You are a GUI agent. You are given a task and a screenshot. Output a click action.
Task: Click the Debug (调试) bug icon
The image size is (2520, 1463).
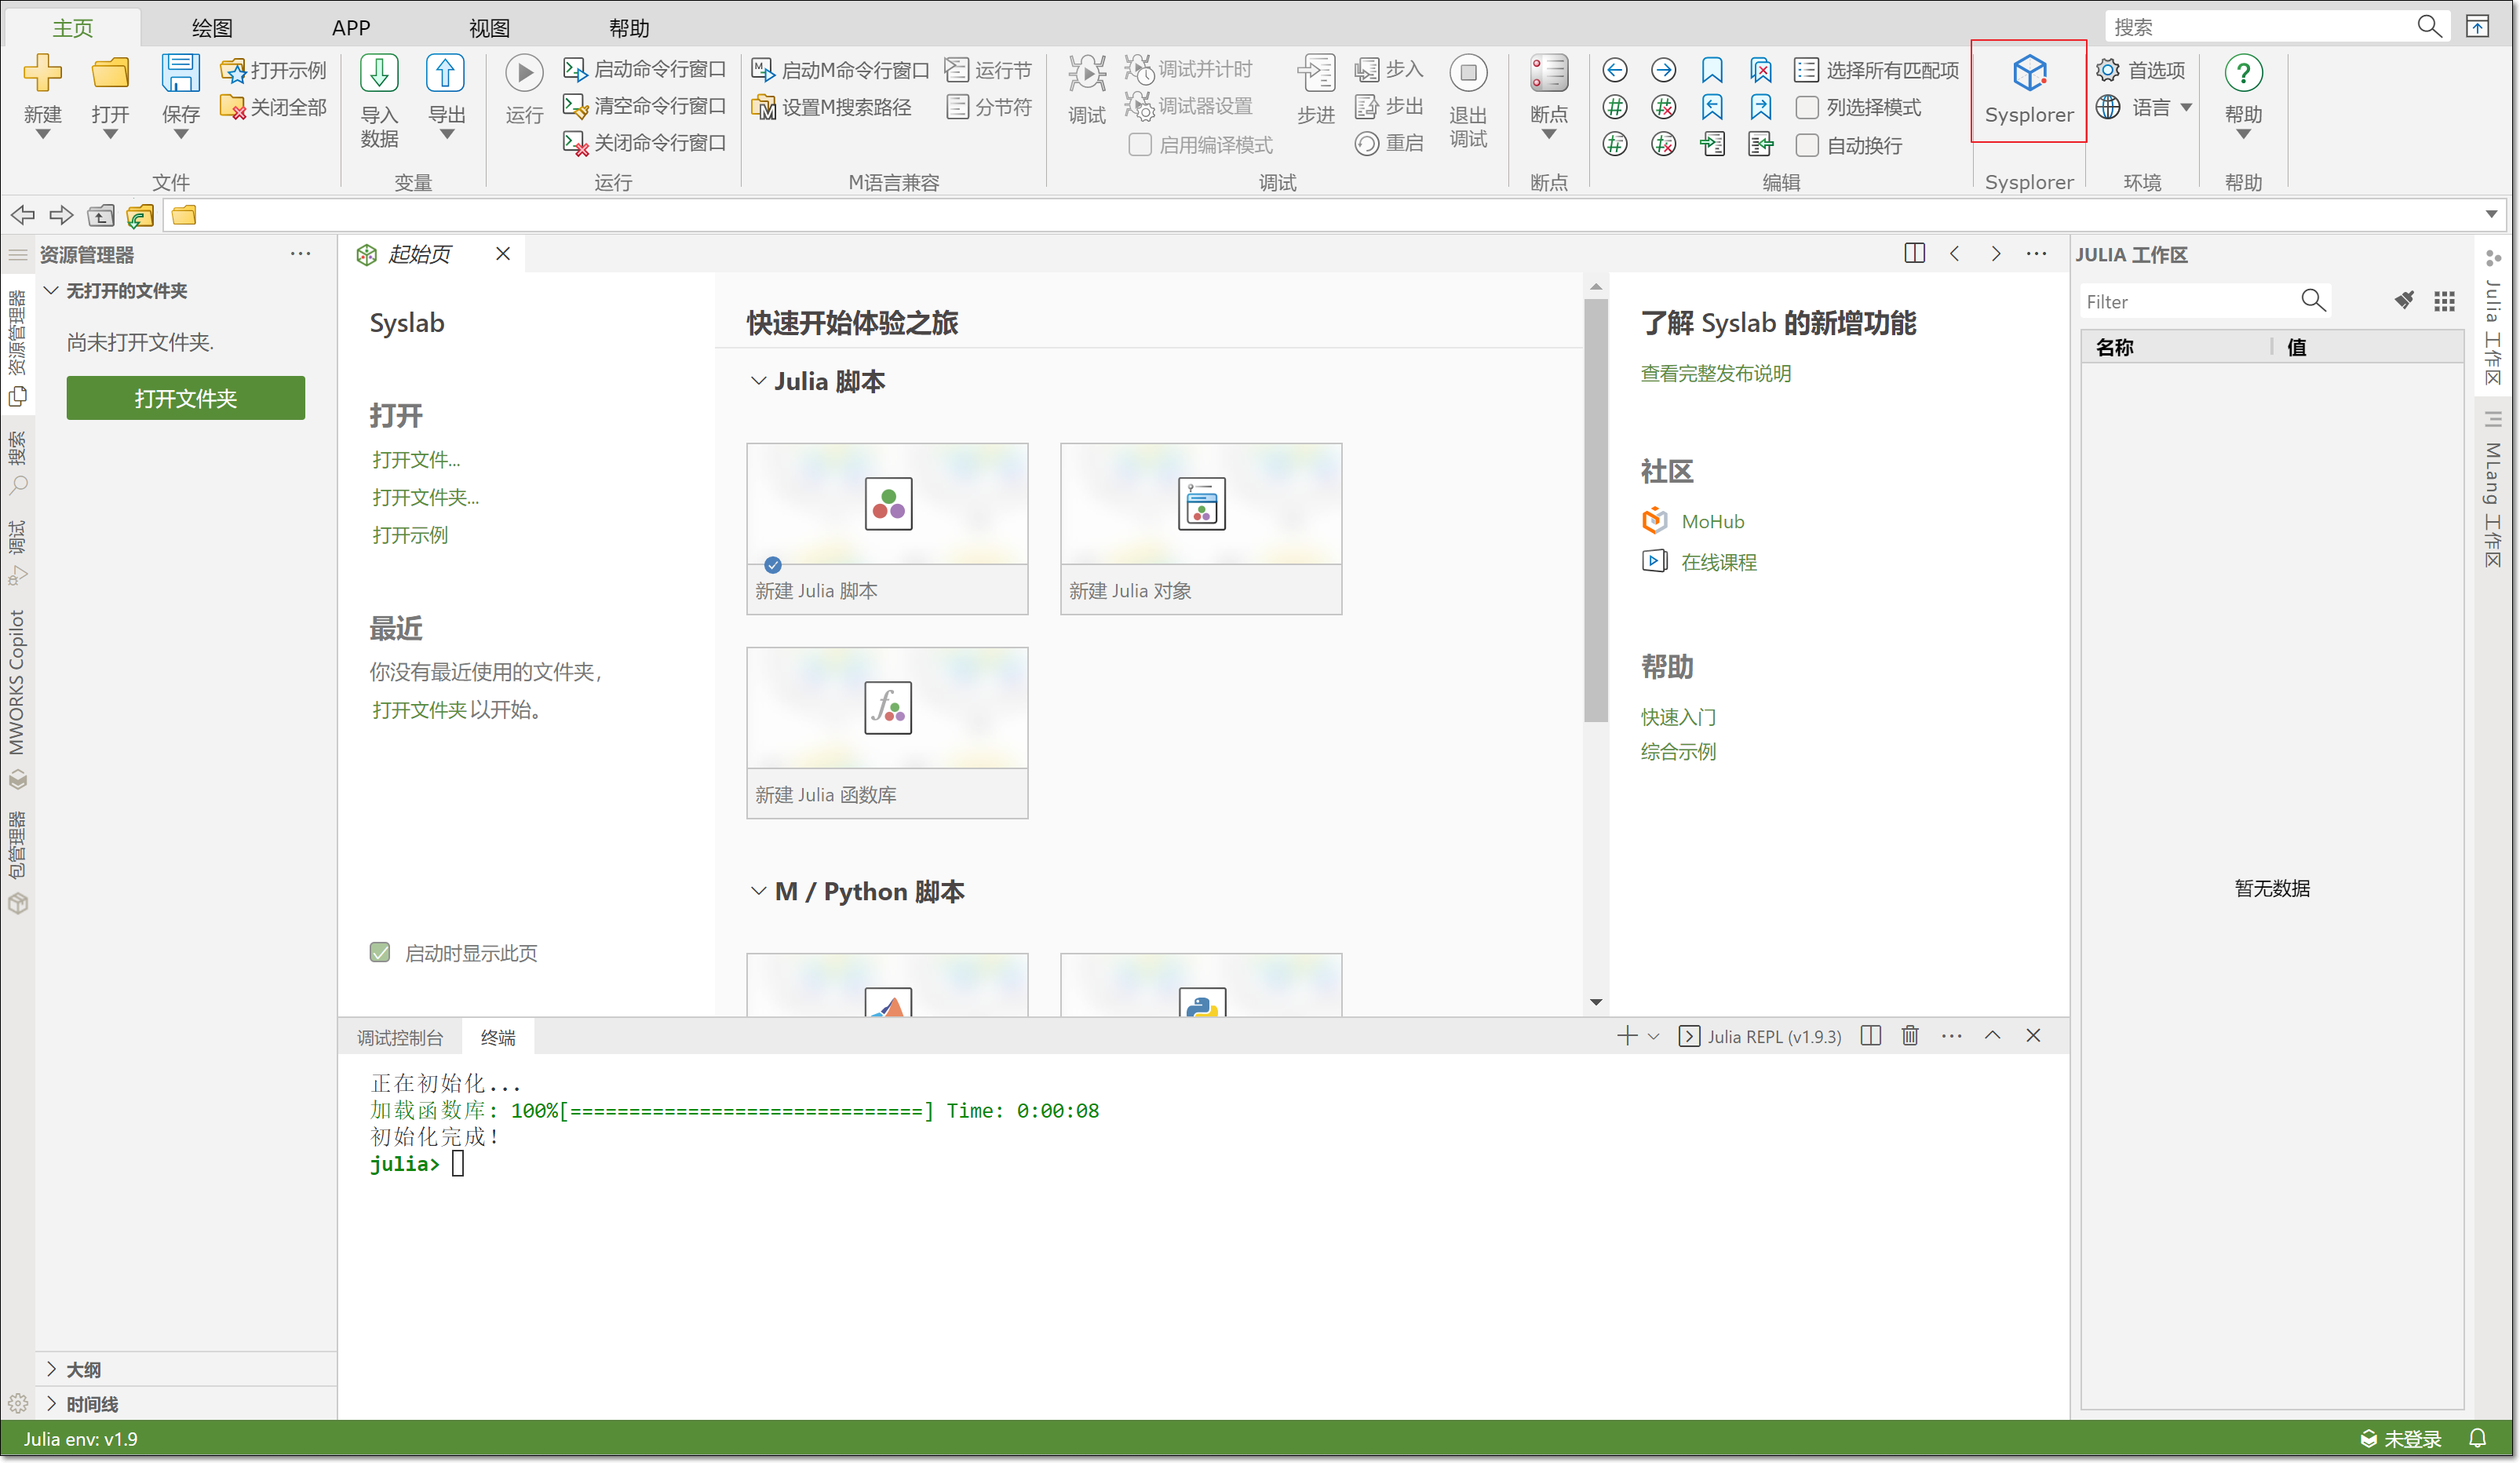[x=1086, y=74]
